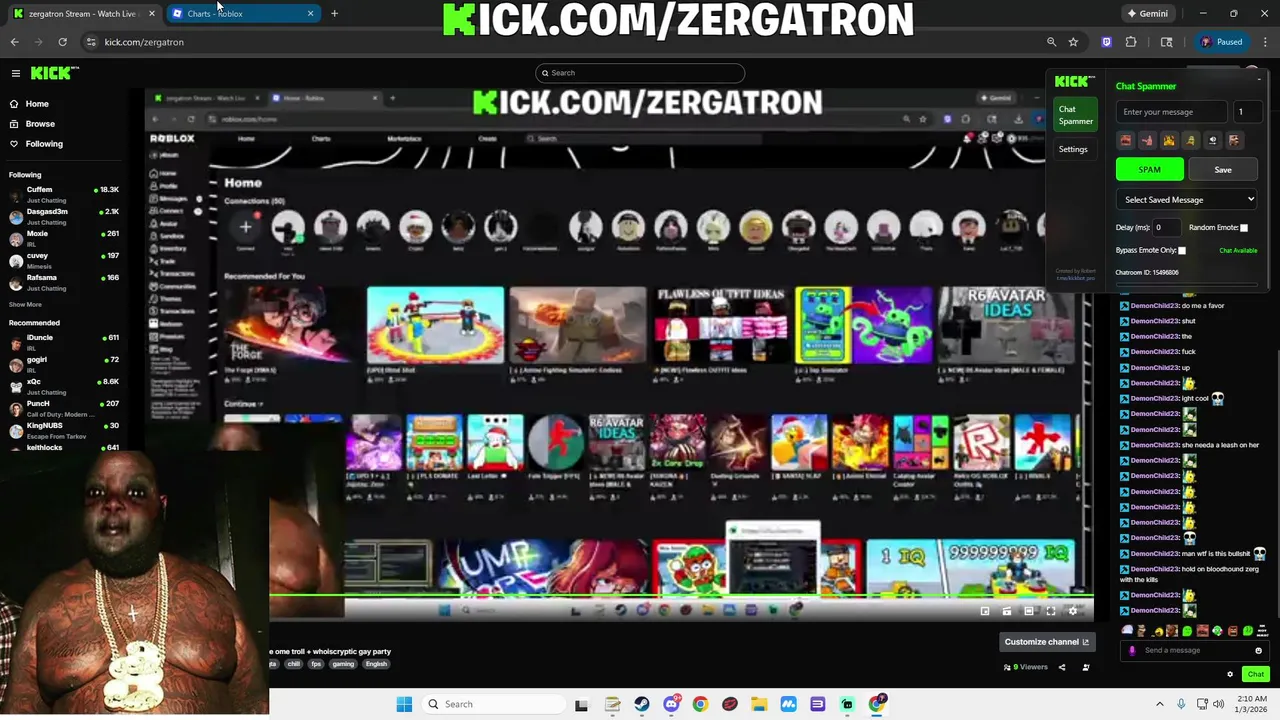The height and width of the screenshot is (720, 1280).
Task: Expand Following list with Show More
Action: (x=25, y=304)
